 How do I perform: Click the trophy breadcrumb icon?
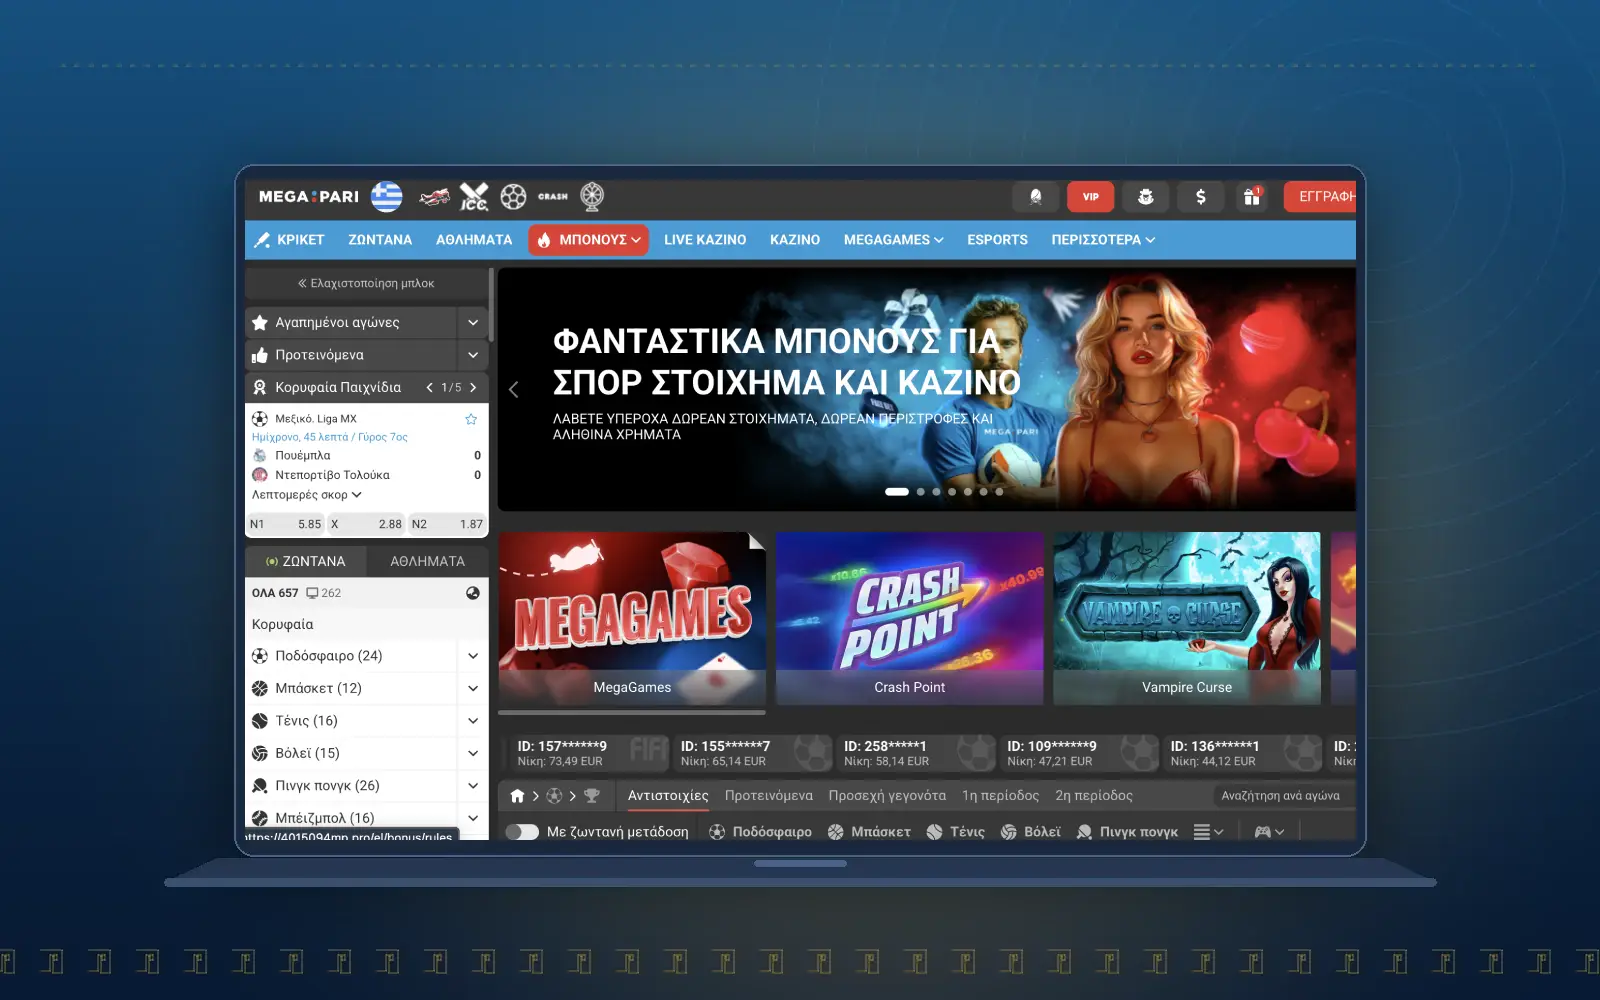click(592, 796)
